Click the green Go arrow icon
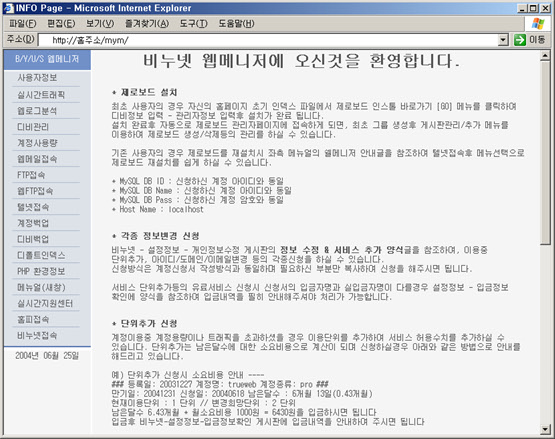The height and width of the screenshot is (439, 555). (x=520, y=40)
